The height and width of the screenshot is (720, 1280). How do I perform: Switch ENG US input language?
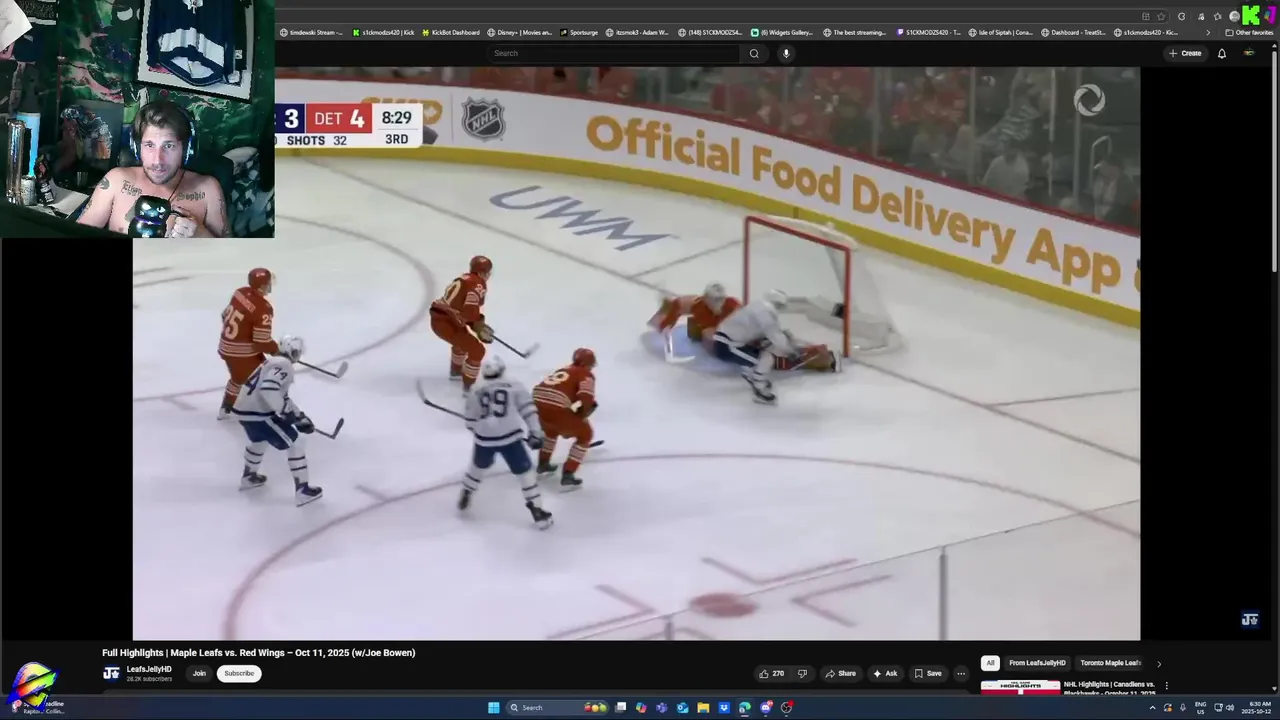pos(1200,708)
